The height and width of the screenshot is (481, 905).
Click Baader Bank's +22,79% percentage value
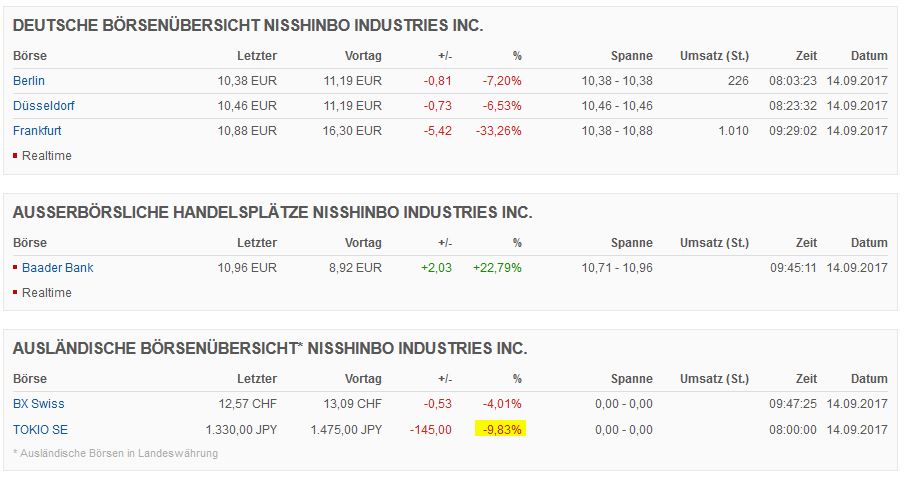pyautogui.click(x=498, y=268)
